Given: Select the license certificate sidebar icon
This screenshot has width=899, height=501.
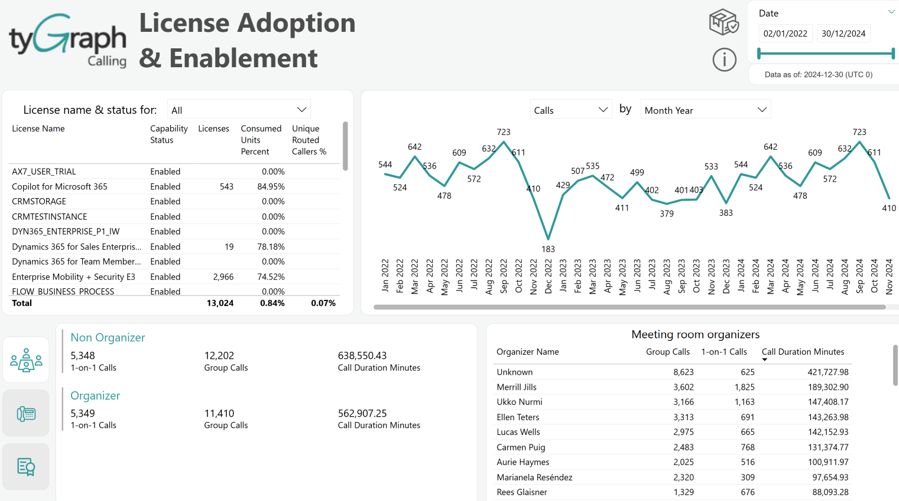Looking at the screenshot, I should [x=26, y=467].
